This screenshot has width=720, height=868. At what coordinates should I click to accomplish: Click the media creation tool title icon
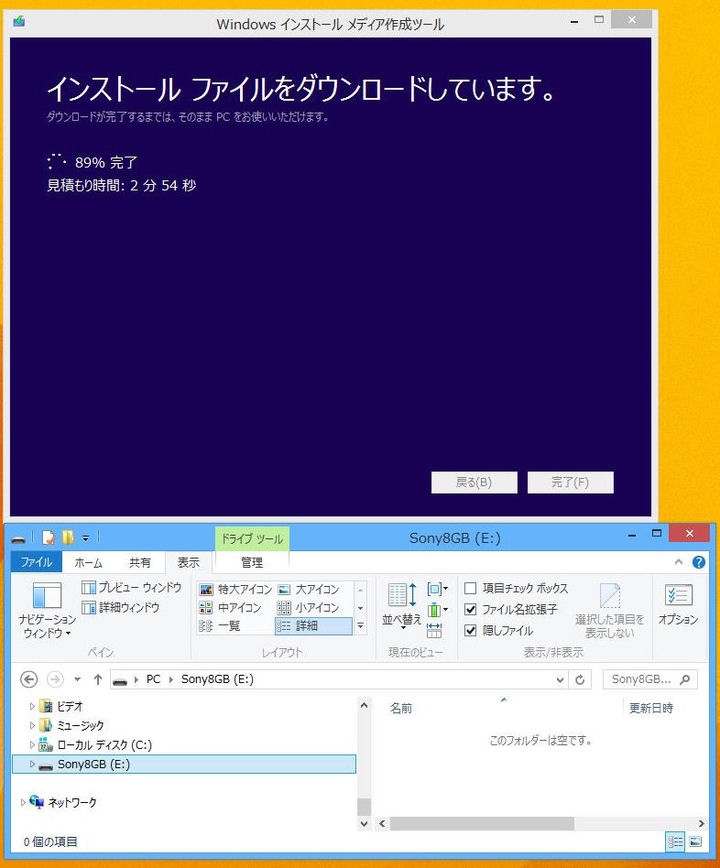19,22
